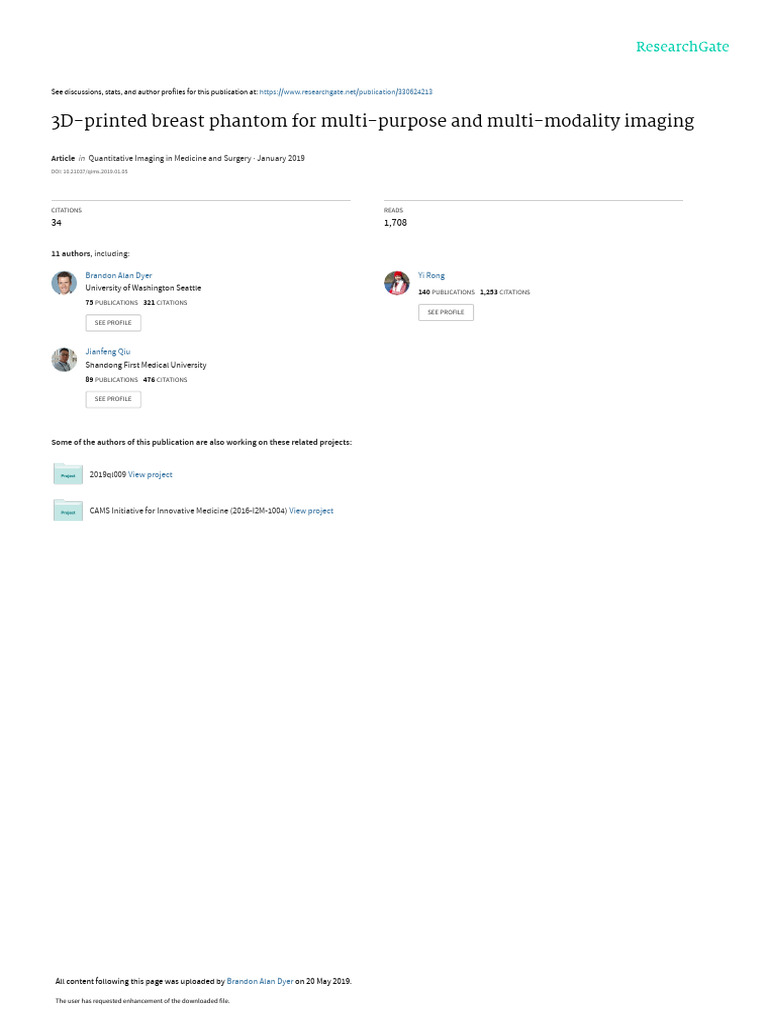Click the DOI text under journal name
The height and width of the screenshot is (1024, 768).
(x=89, y=172)
